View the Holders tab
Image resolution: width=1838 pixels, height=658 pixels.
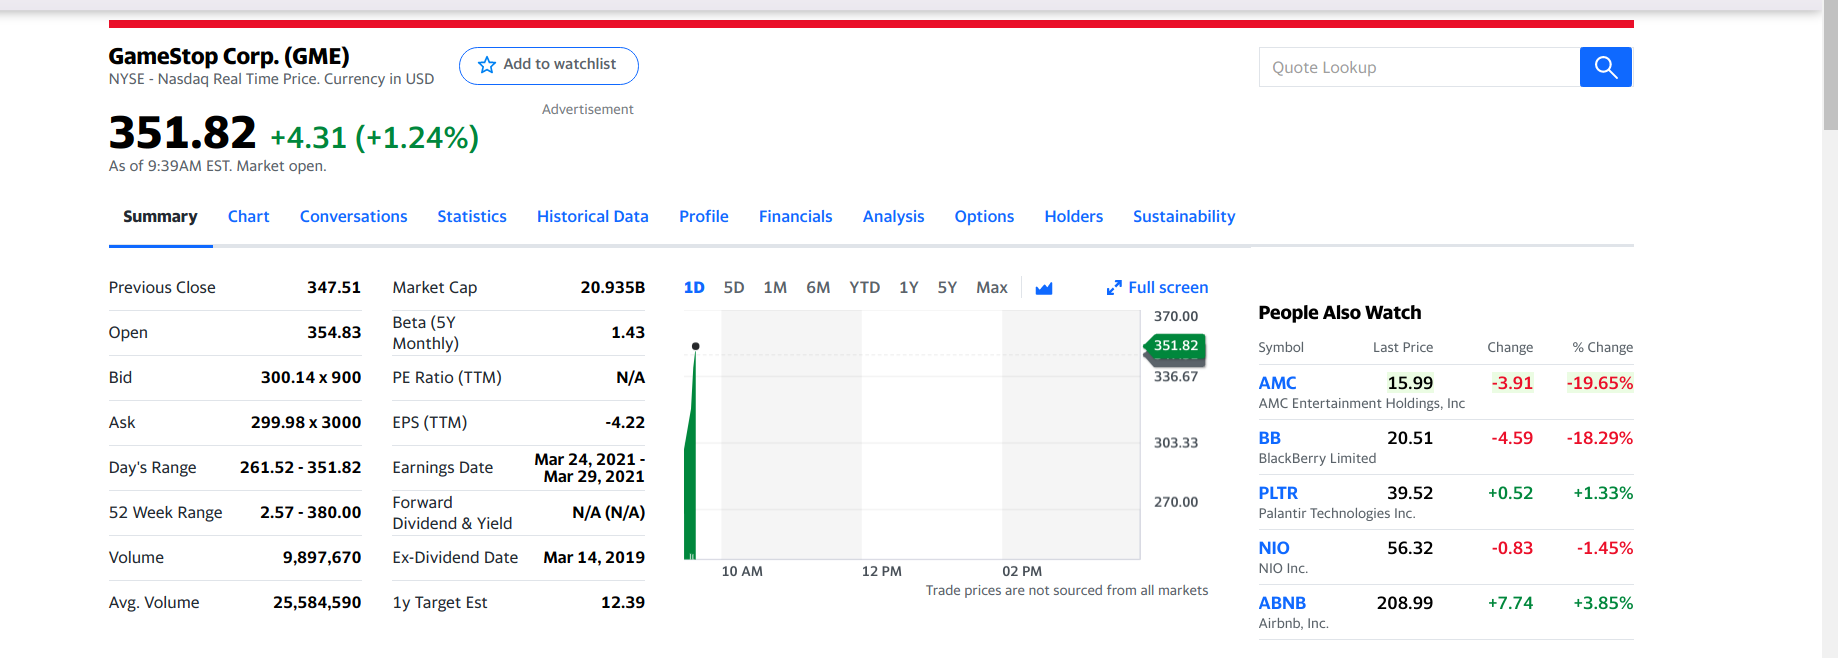click(x=1073, y=217)
